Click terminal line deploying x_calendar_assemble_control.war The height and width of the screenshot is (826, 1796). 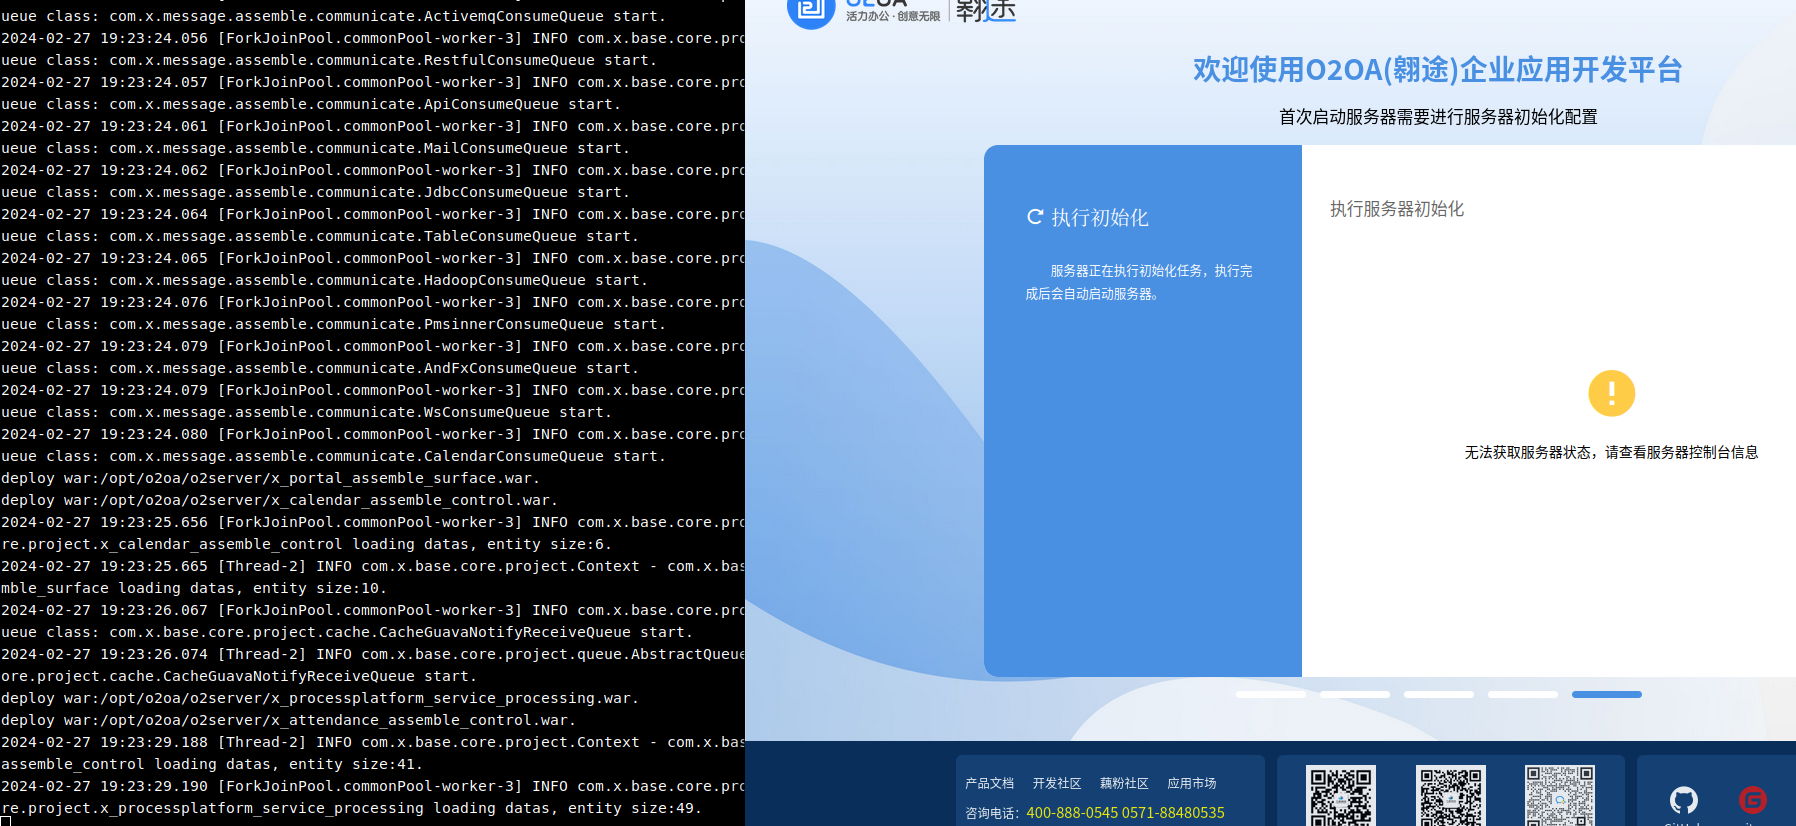click(279, 500)
